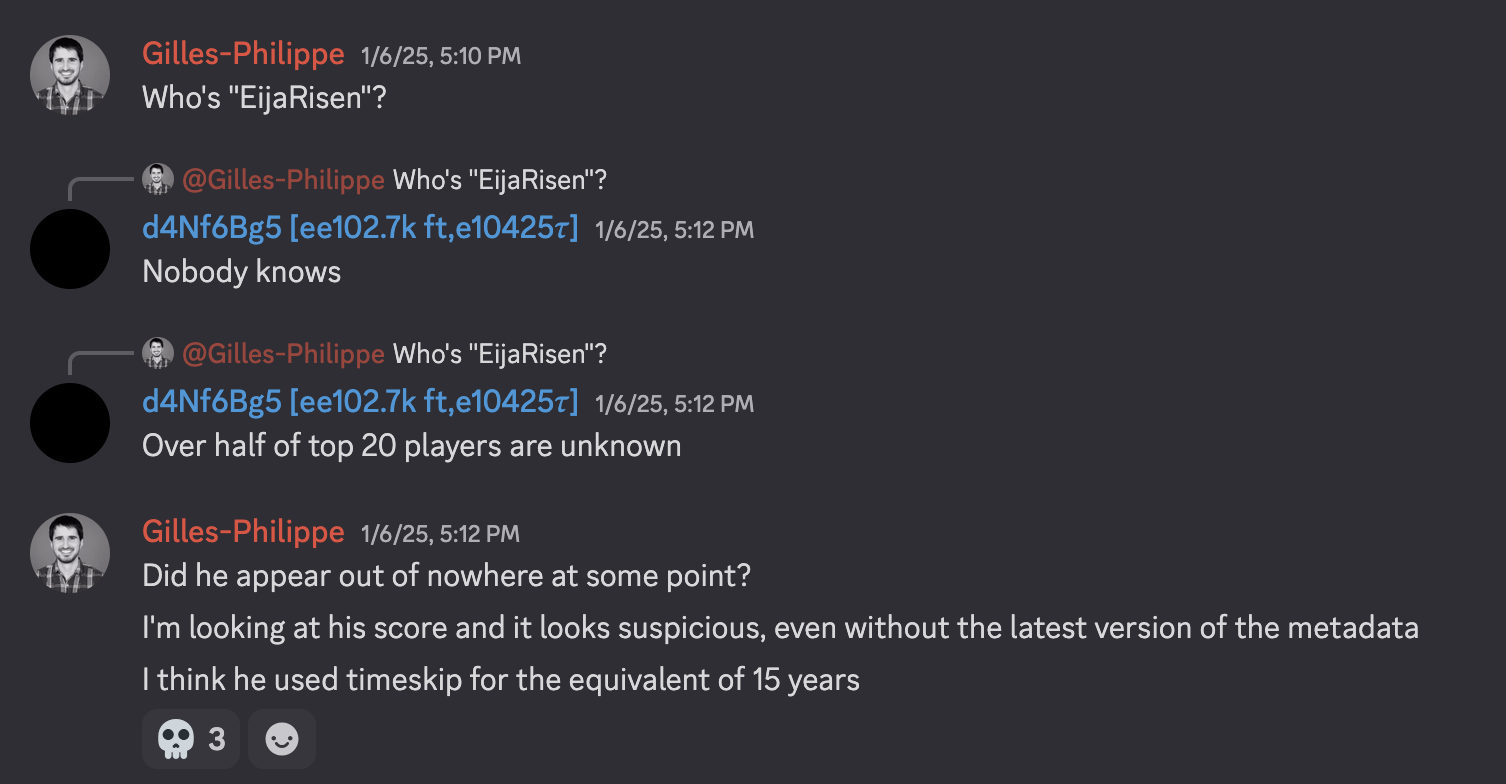Click Gilles-Philippe username above 'Did he appear' message

pos(243,533)
